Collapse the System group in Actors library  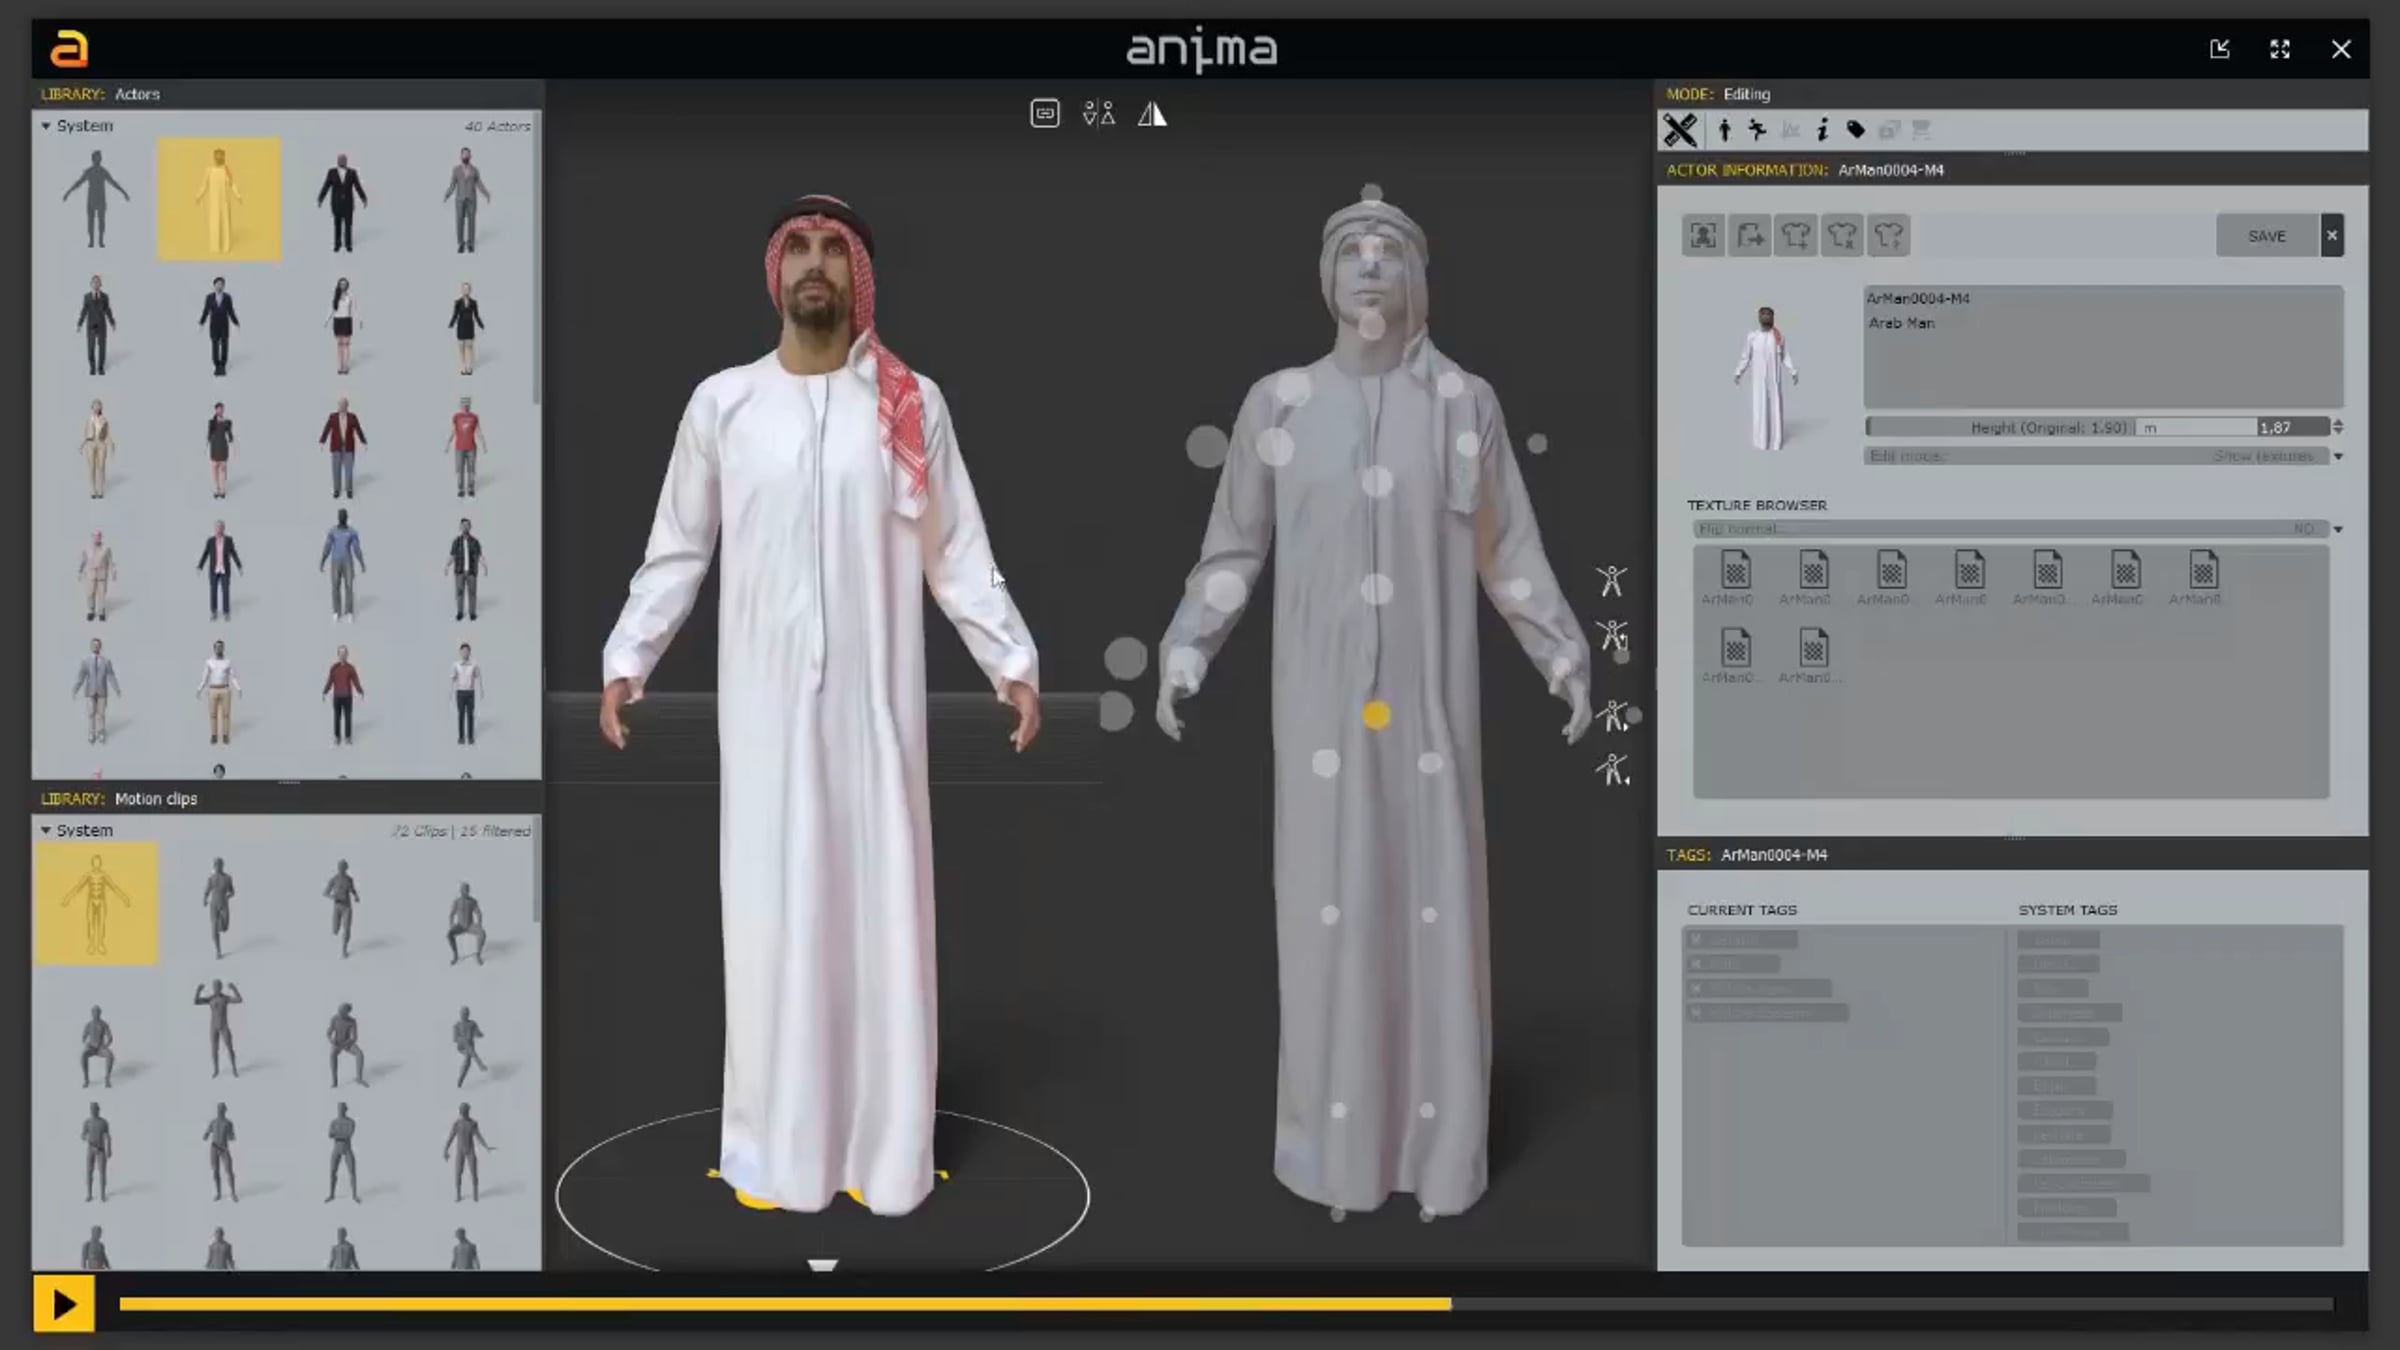click(x=46, y=126)
